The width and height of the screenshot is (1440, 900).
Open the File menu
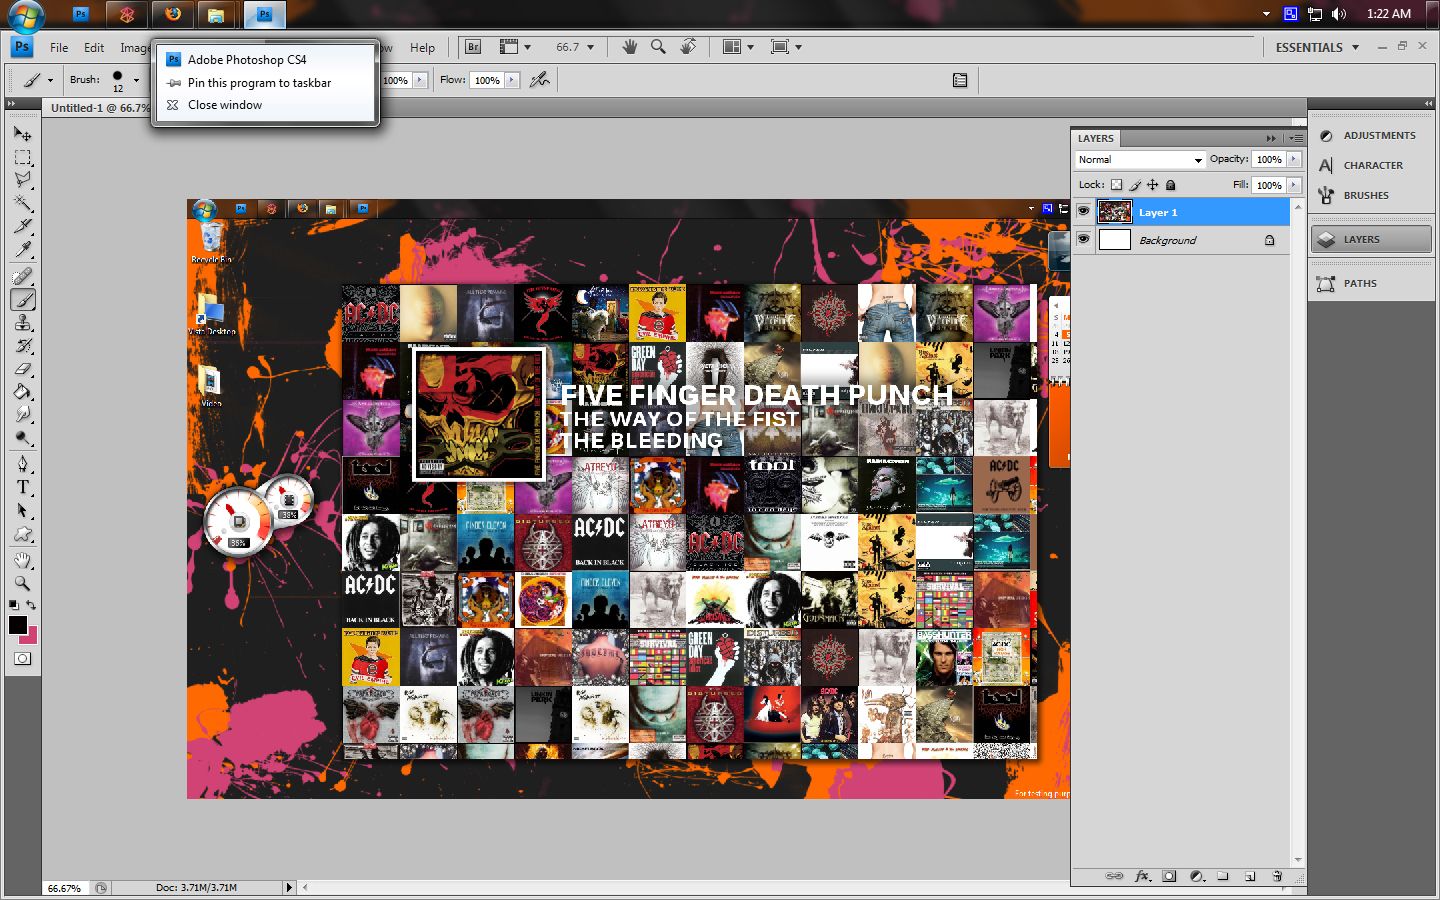point(59,47)
